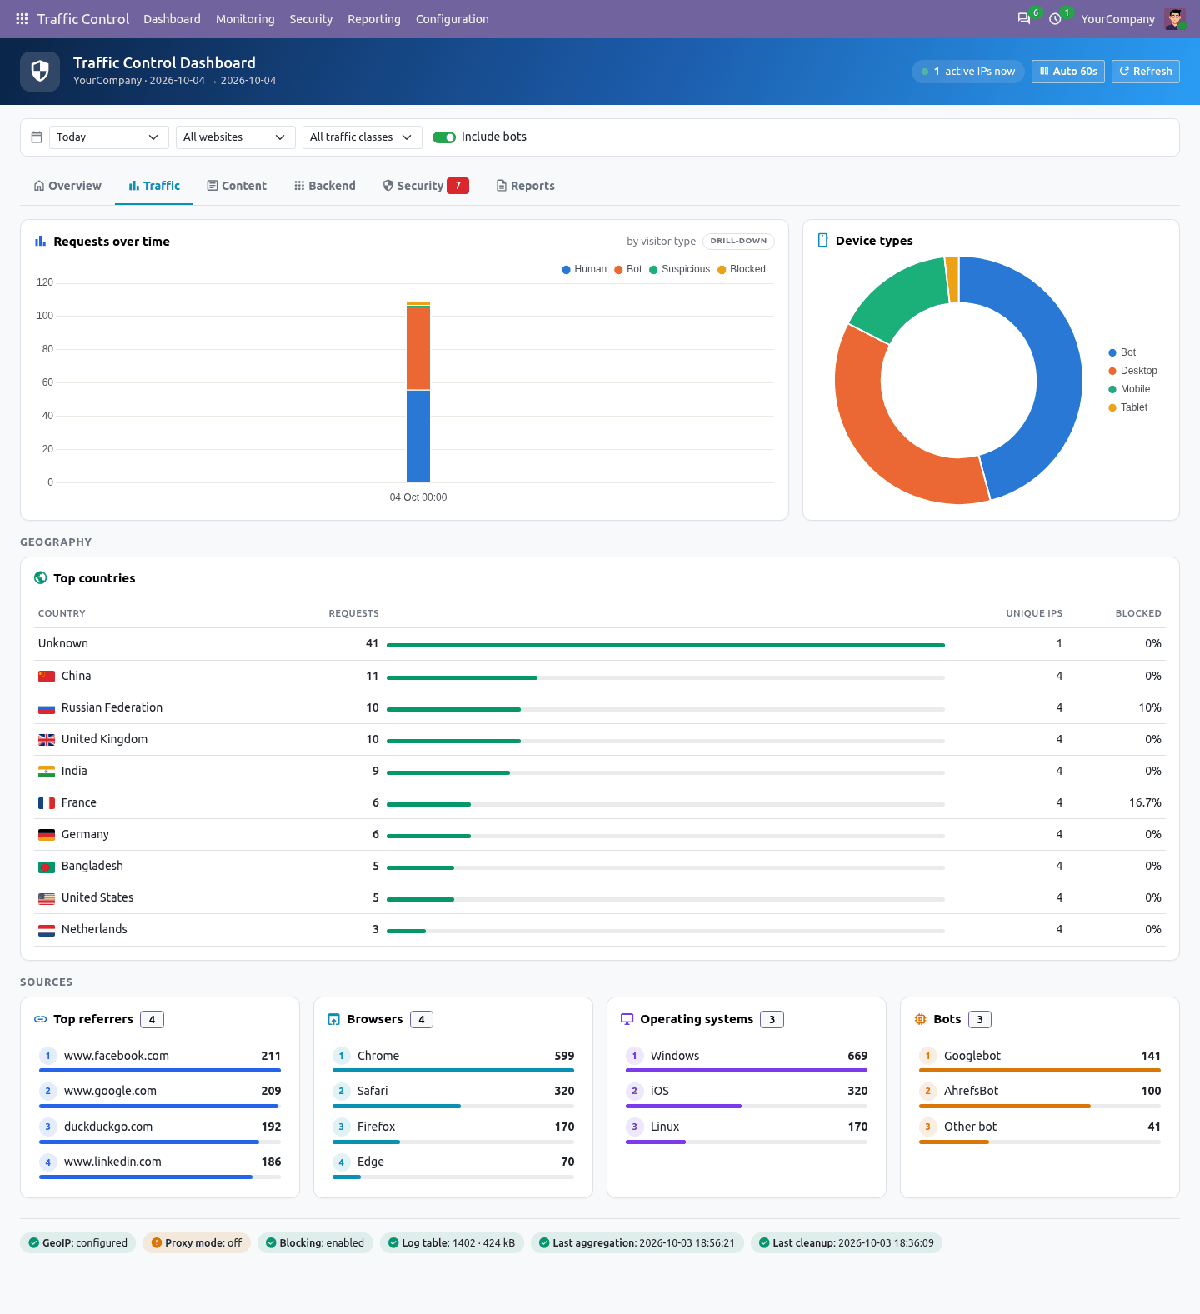Viewport: 1200px width, 1314px height.
Task: Switch to the Security tab with badge
Action: 426,186
